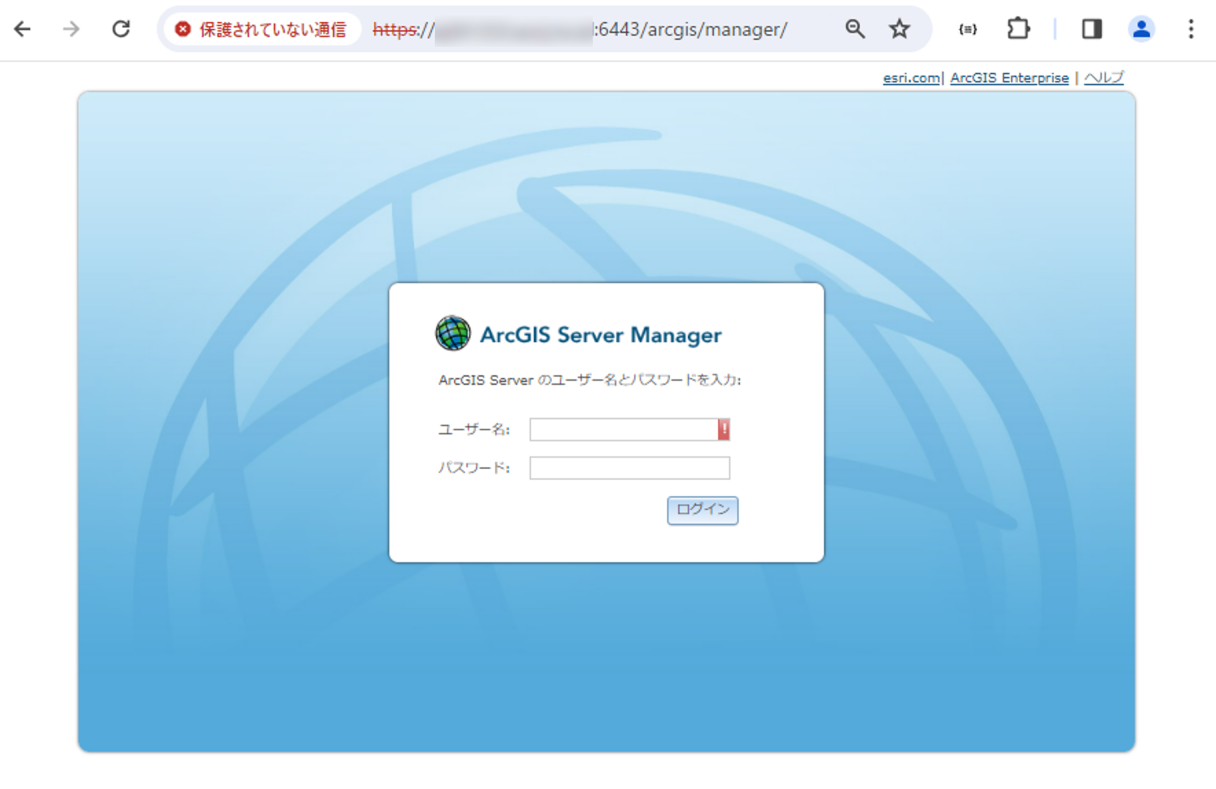Click the address bar URL
Image resolution: width=1216 pixels, height=789 pixels.
pos(580,30)
